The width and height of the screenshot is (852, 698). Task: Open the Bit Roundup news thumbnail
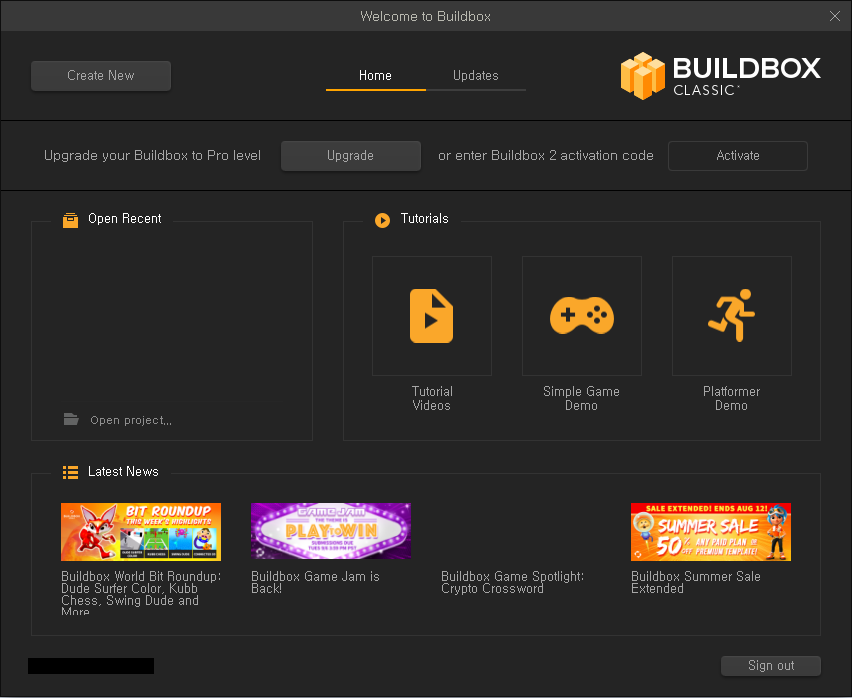141,532
